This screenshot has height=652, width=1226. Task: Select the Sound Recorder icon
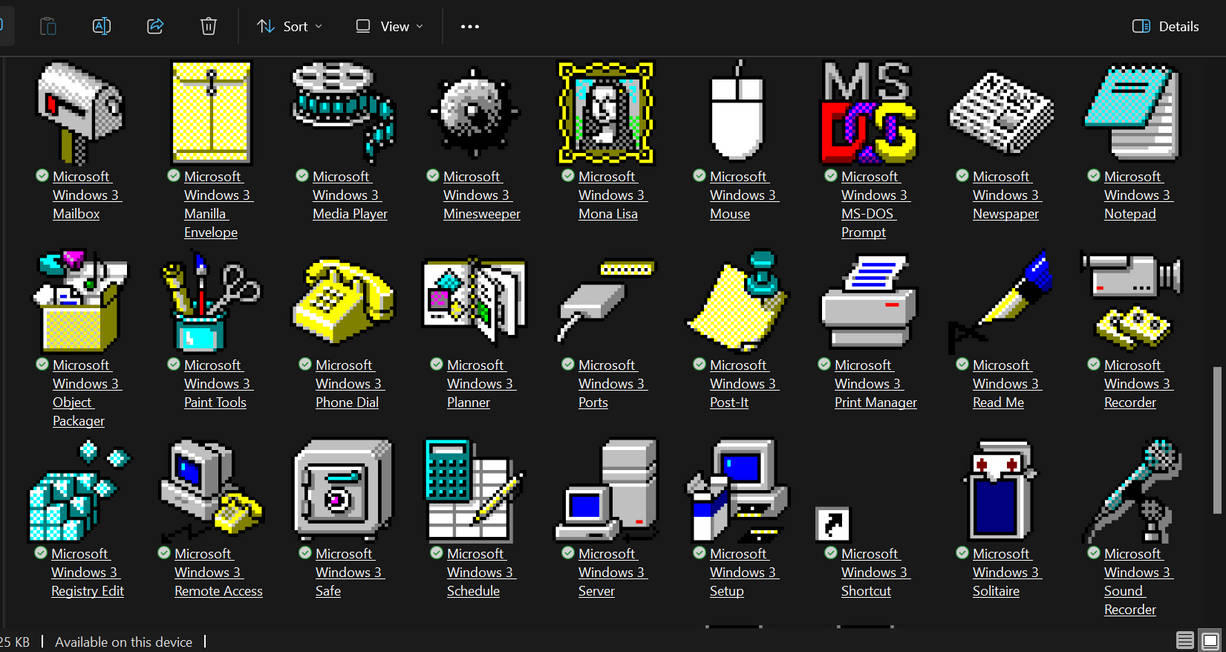tap(1131, 488)
